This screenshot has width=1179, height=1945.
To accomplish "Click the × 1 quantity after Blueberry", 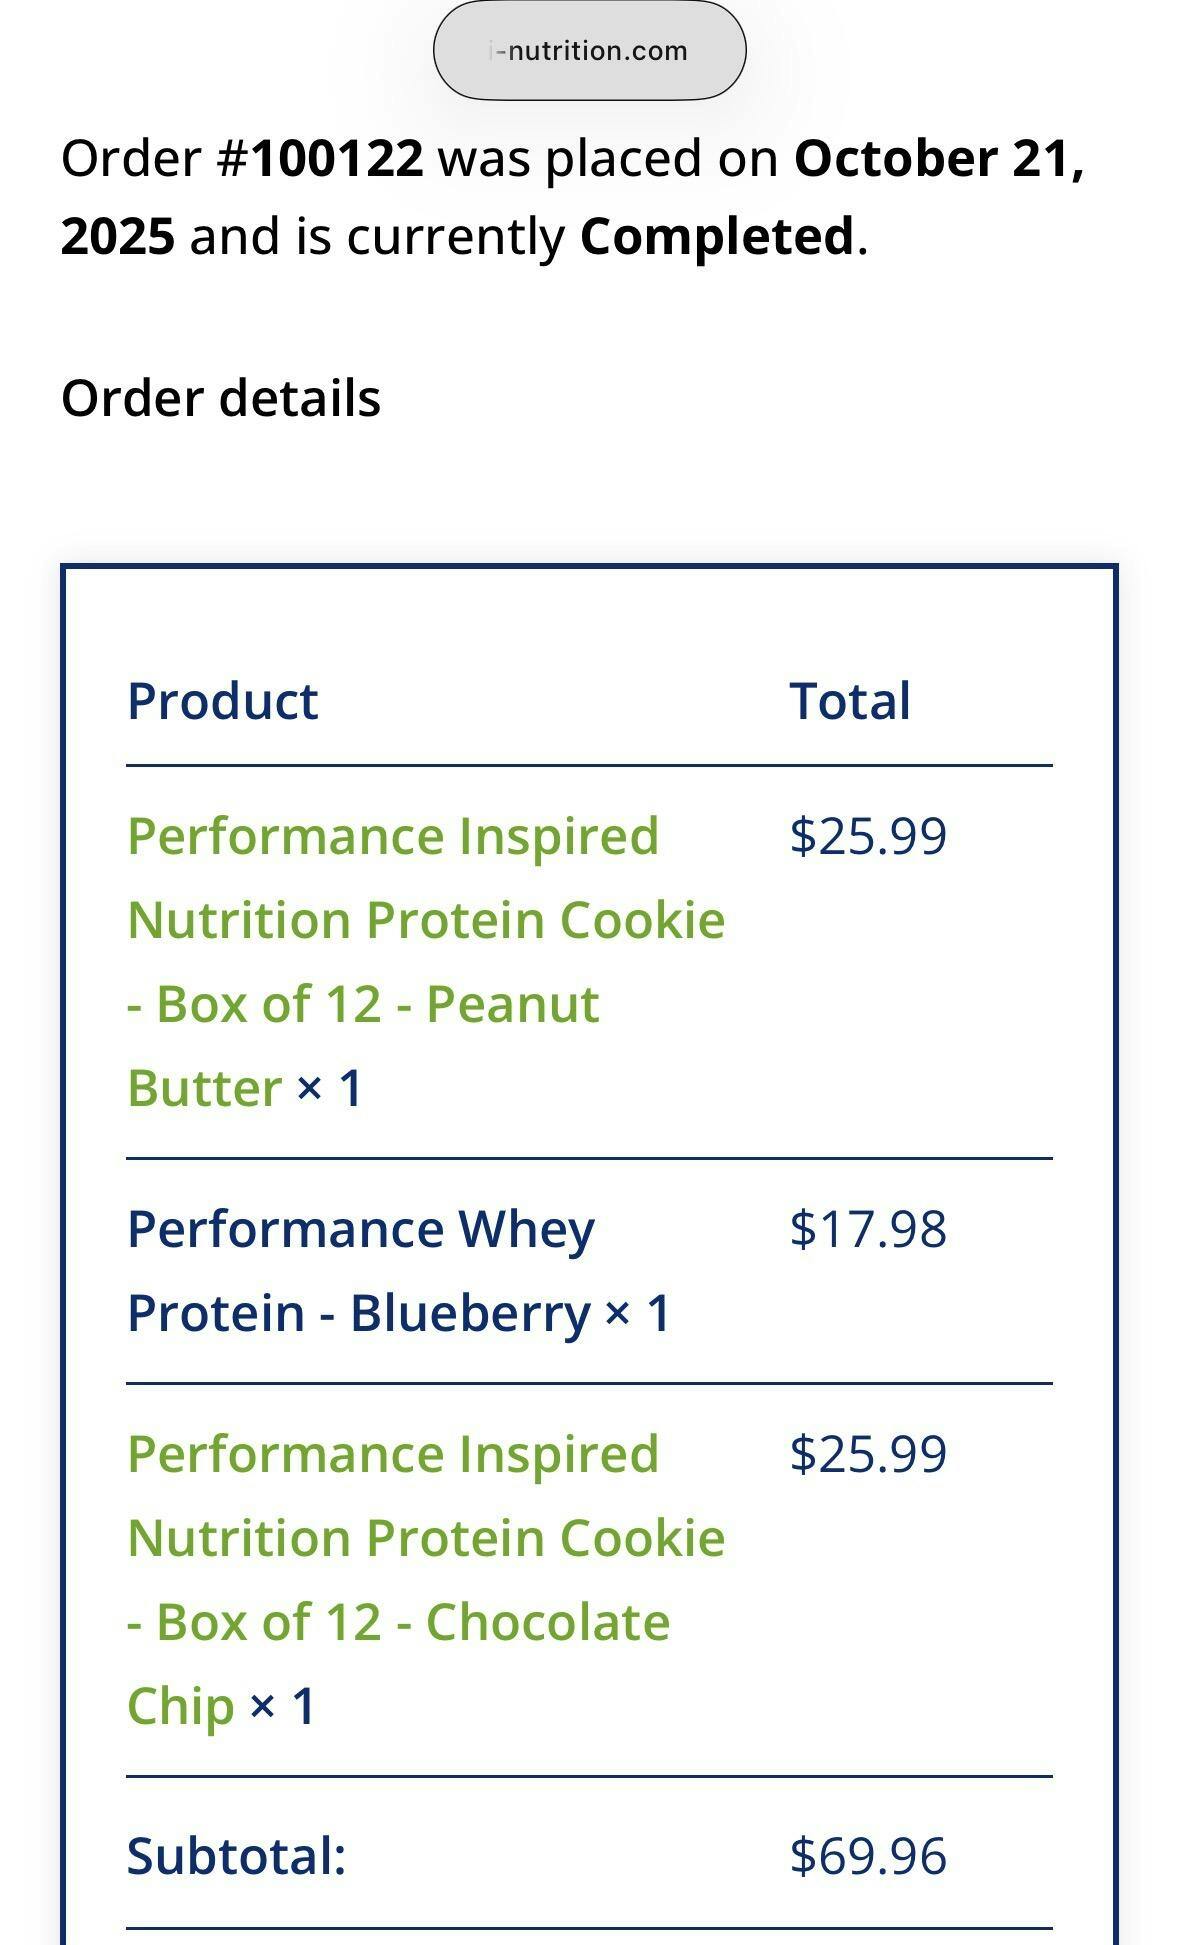I will pos(637,1313).
